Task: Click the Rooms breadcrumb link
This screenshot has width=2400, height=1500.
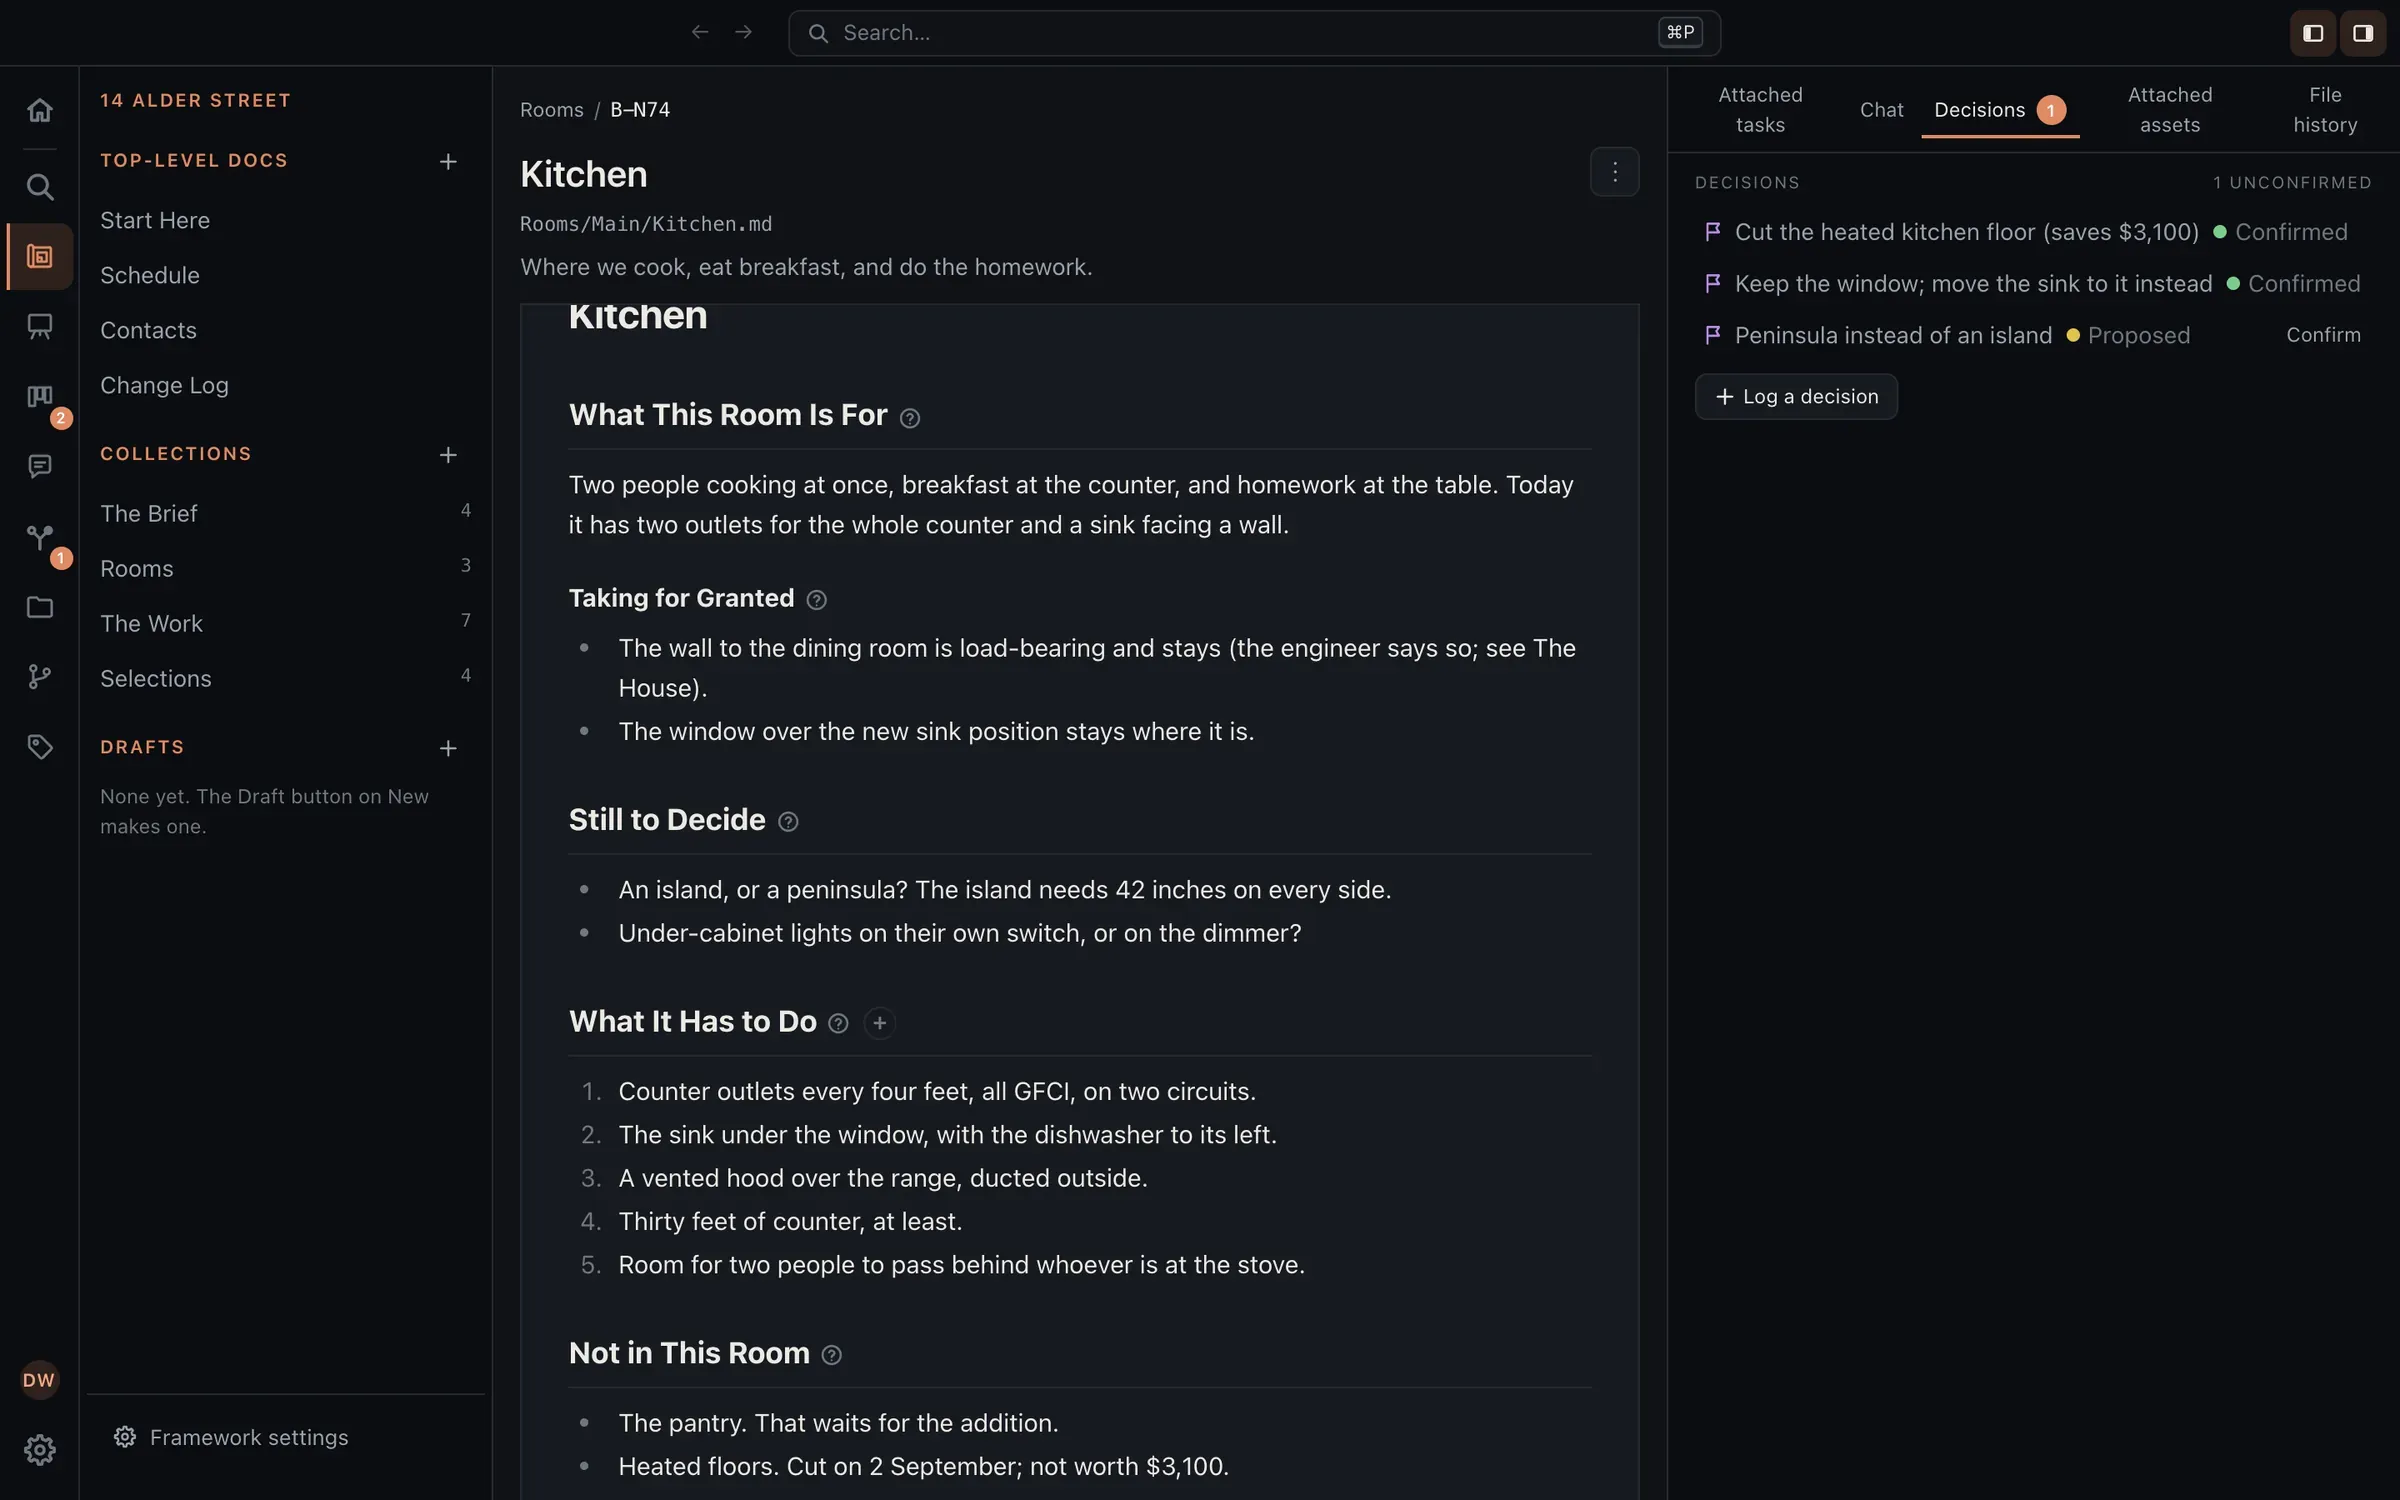Action: (552, 110)
